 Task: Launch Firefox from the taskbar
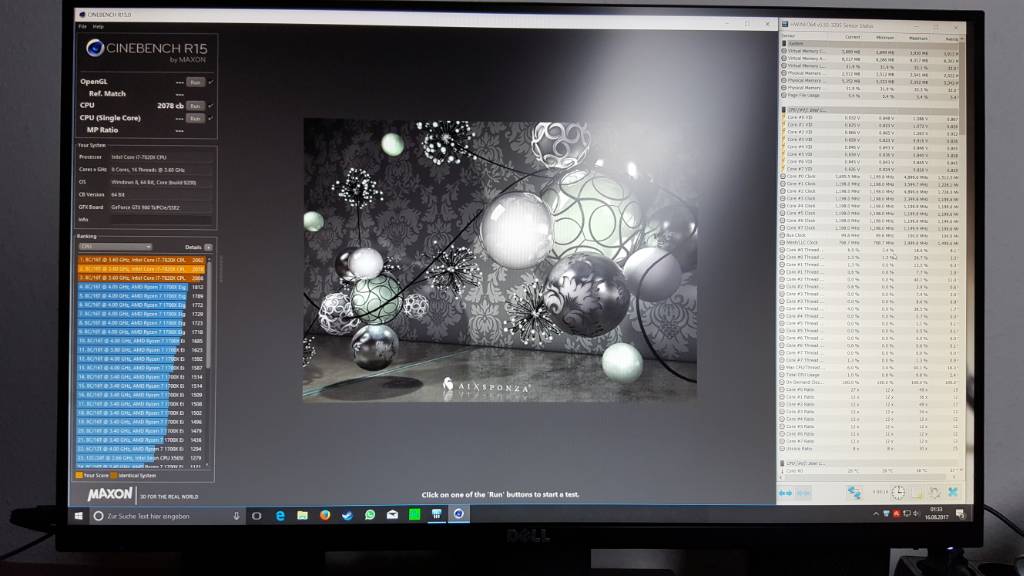click(325, 515)
